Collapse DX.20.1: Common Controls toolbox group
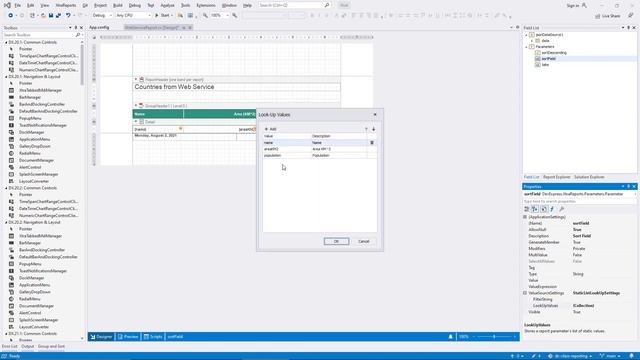 (x=6, y=42)
